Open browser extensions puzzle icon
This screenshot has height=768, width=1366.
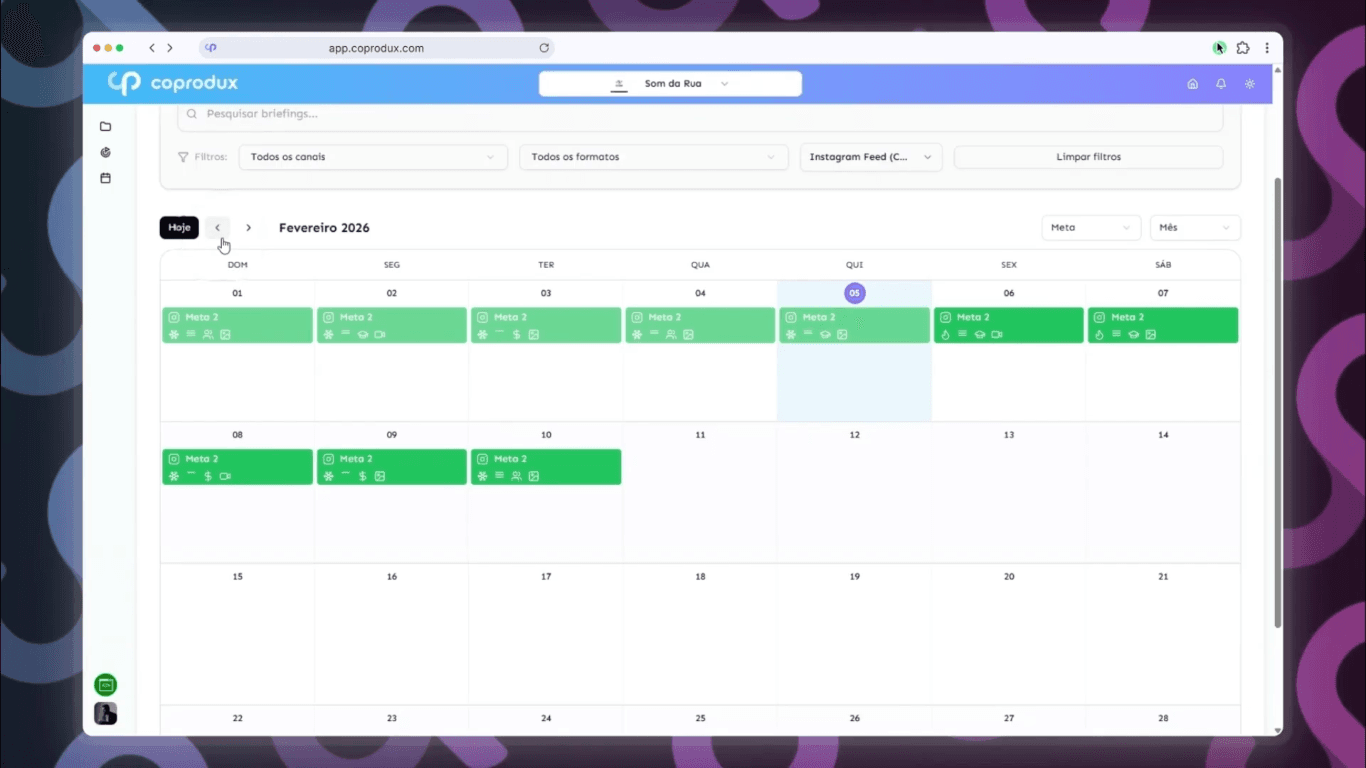(x=1243, y=48)
